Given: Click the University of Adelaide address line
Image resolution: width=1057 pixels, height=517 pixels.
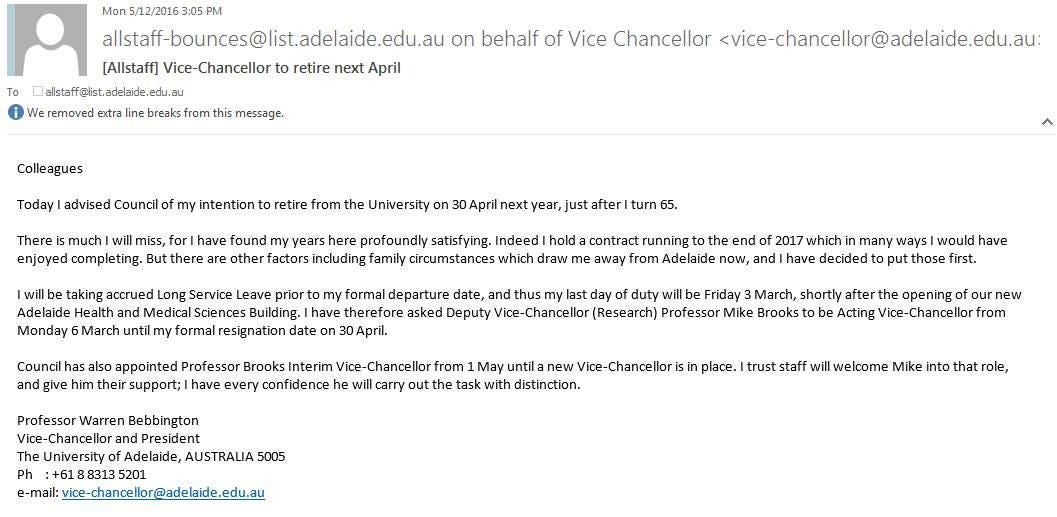Looking at the screenshot, I should (151, 456).
